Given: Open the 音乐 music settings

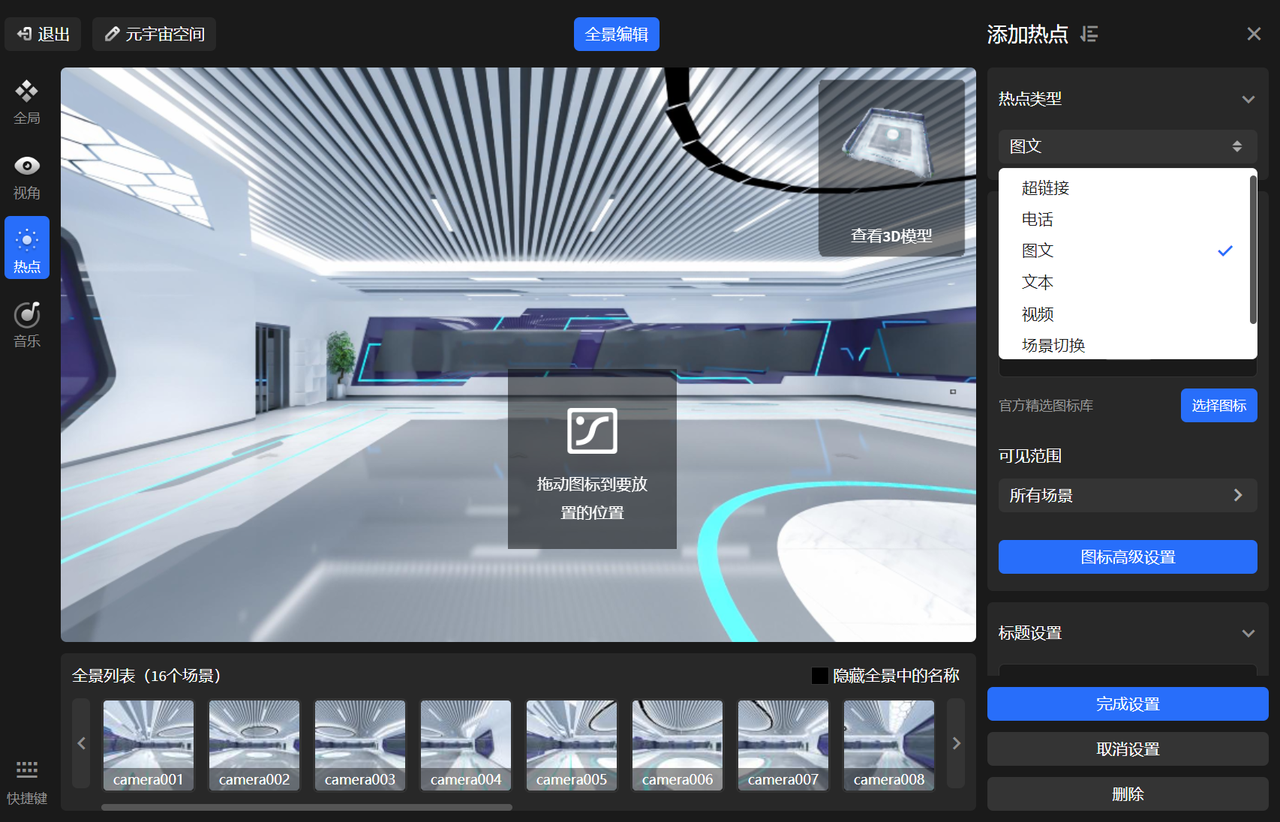Looking at the screenshot, I should click(x=27, y=325).
